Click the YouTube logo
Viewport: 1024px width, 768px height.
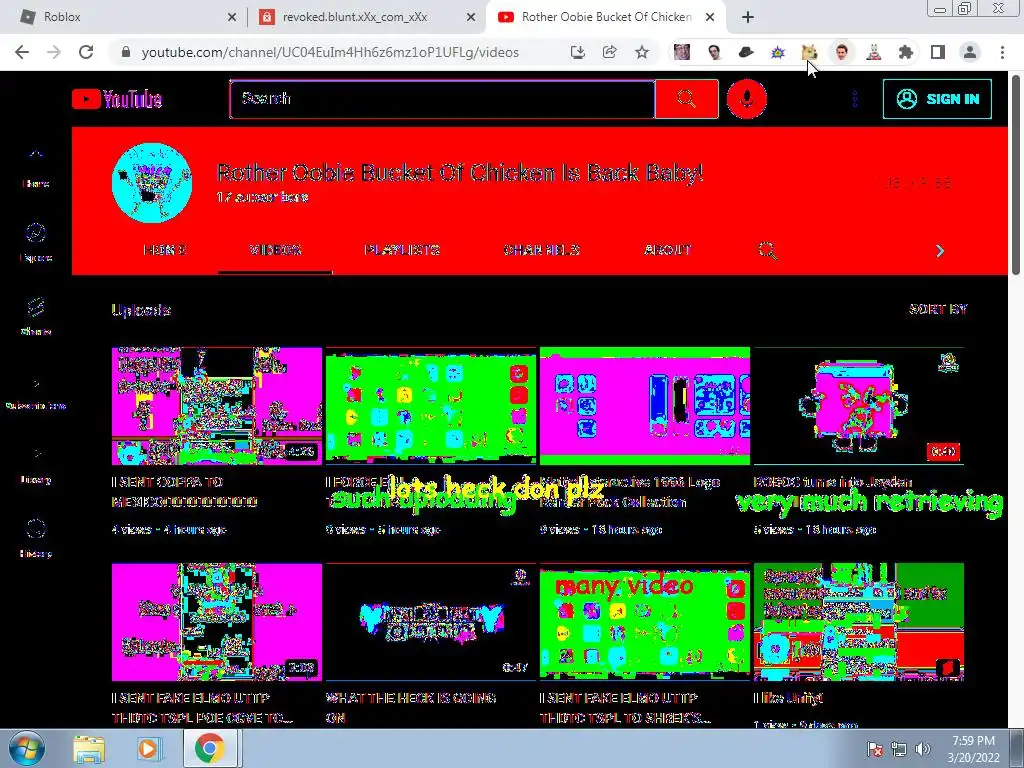point(117,99)
